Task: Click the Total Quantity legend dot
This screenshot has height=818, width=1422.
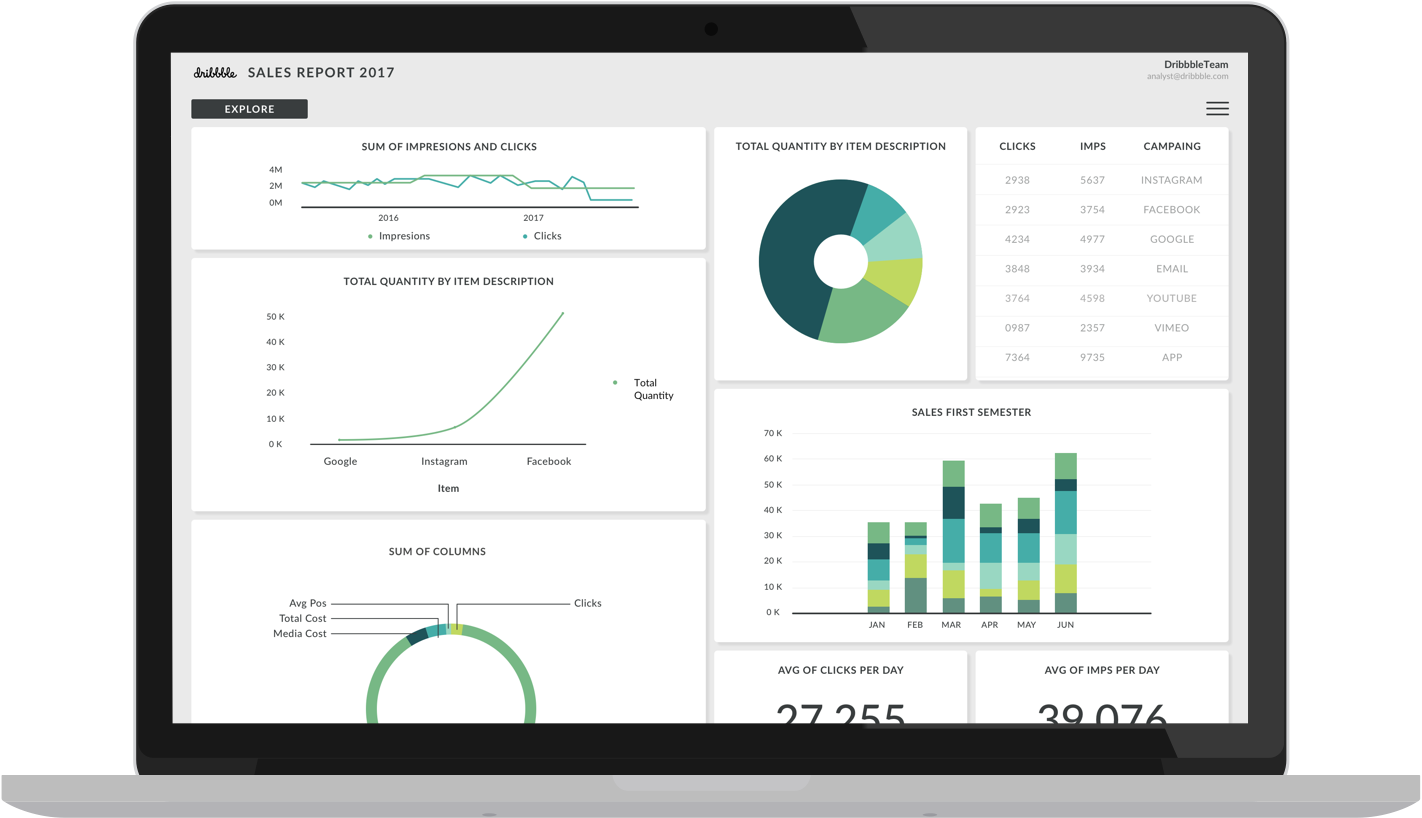Action: click(x=615, y=382)
